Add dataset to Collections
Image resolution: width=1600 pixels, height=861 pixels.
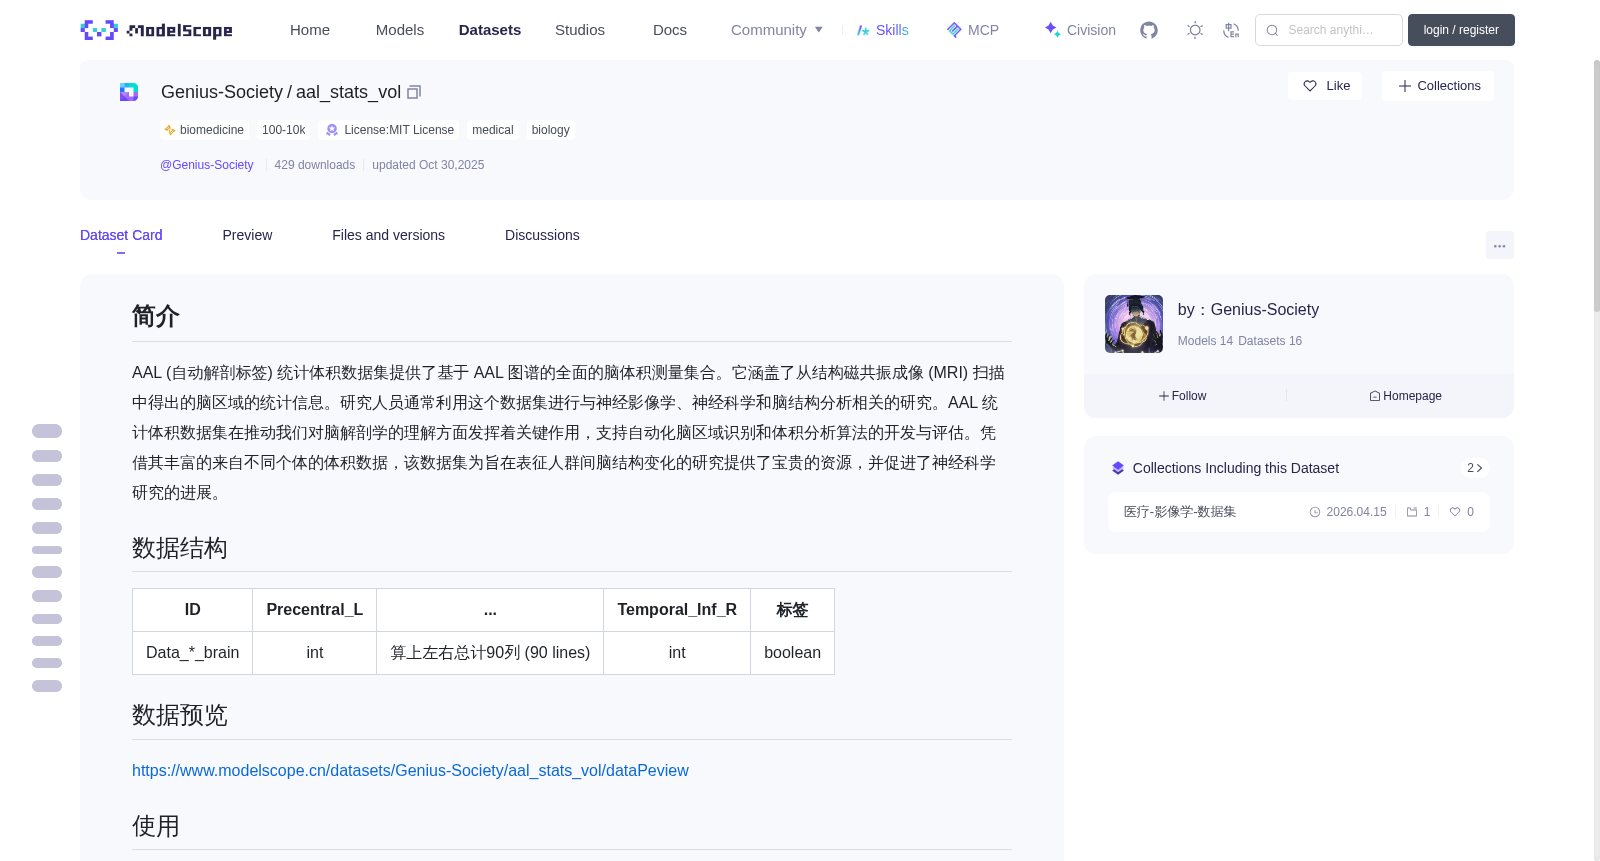click(x=1438, y=86)
